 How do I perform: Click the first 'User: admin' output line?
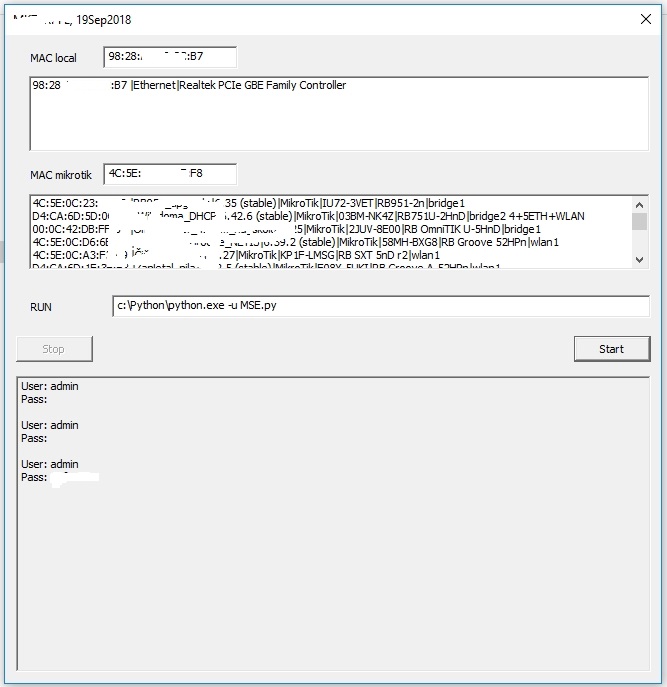point(50,386)
